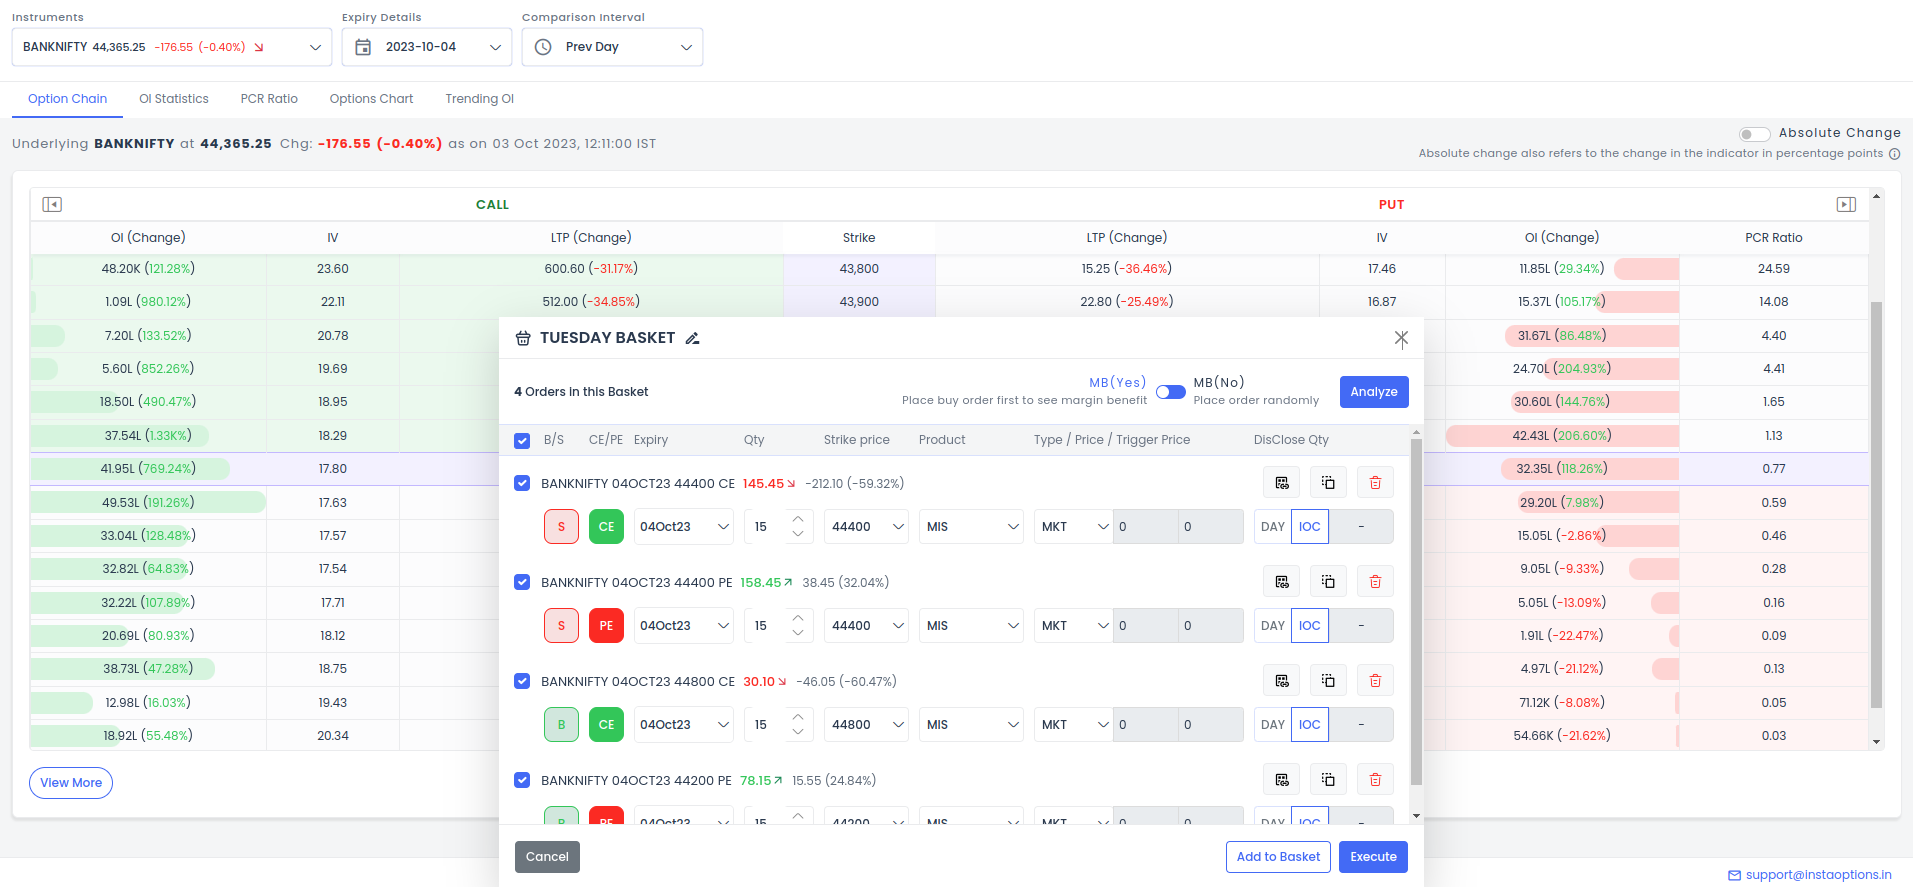This screenshot has width=1913, height=887.
Task: Toggle the Absolute Change switch
Action: click(1754, 134)
